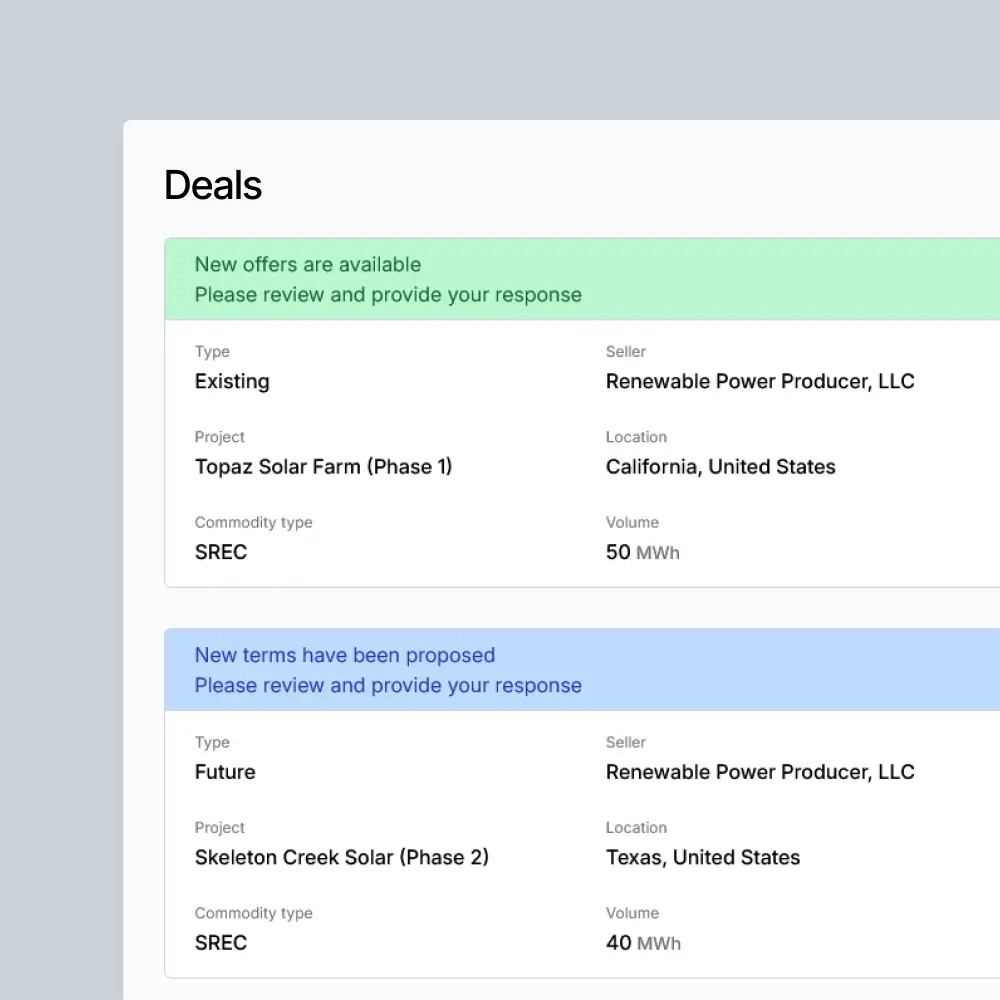Viewport: 1000px width, 1000px height.
Task: Click the Deals page heading
Action: (x=213, y=186)
